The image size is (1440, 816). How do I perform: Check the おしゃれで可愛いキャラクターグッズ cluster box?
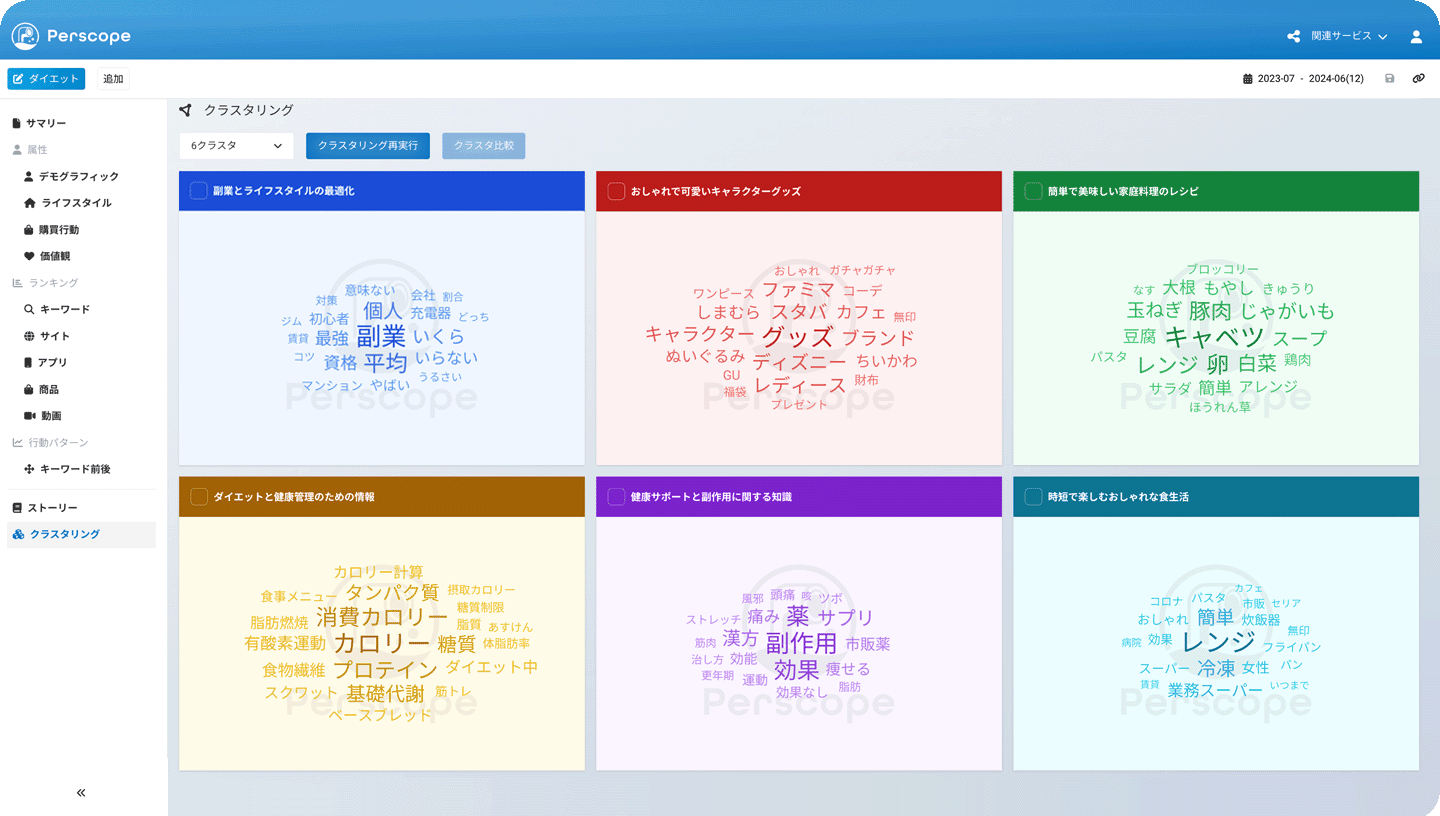click(616, 190)
